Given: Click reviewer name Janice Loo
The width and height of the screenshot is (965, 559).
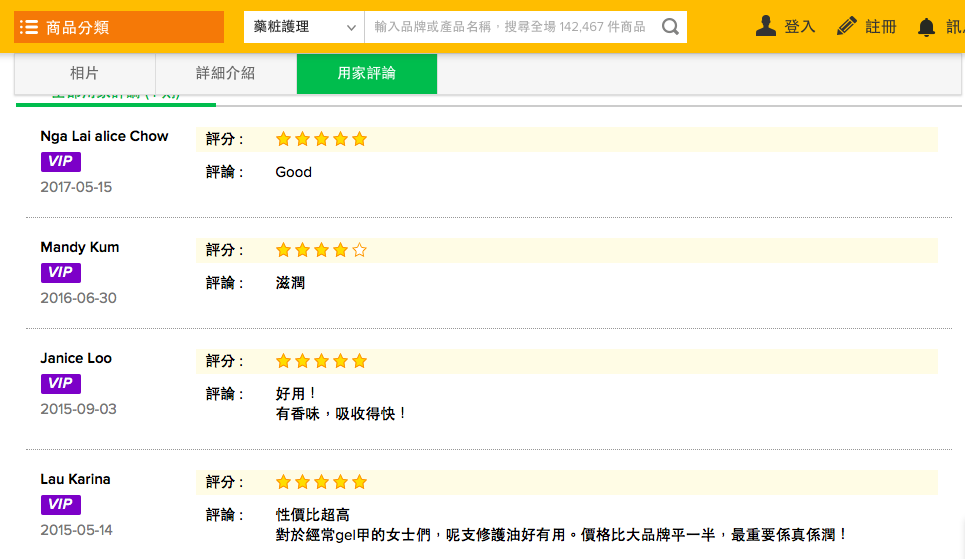Looking at the screenshot, I should (x=76, y=358).
